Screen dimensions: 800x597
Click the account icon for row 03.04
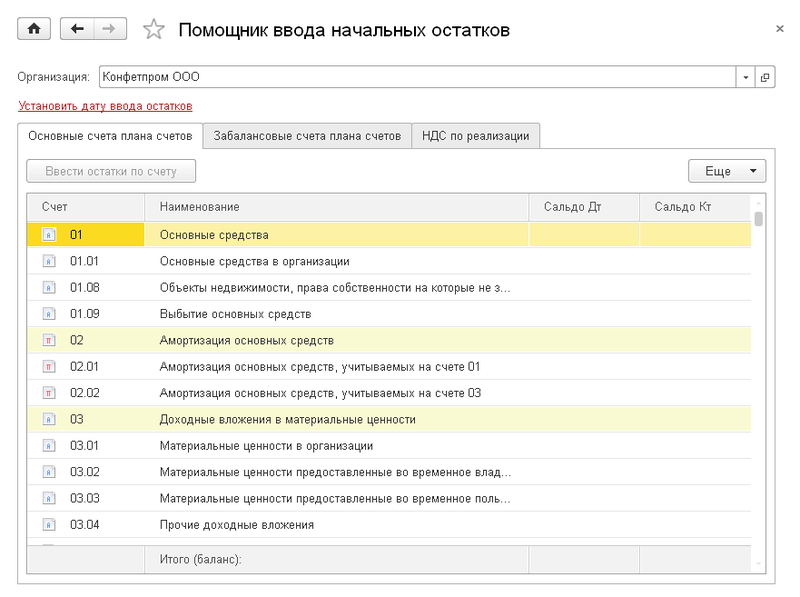pos(48,525)
